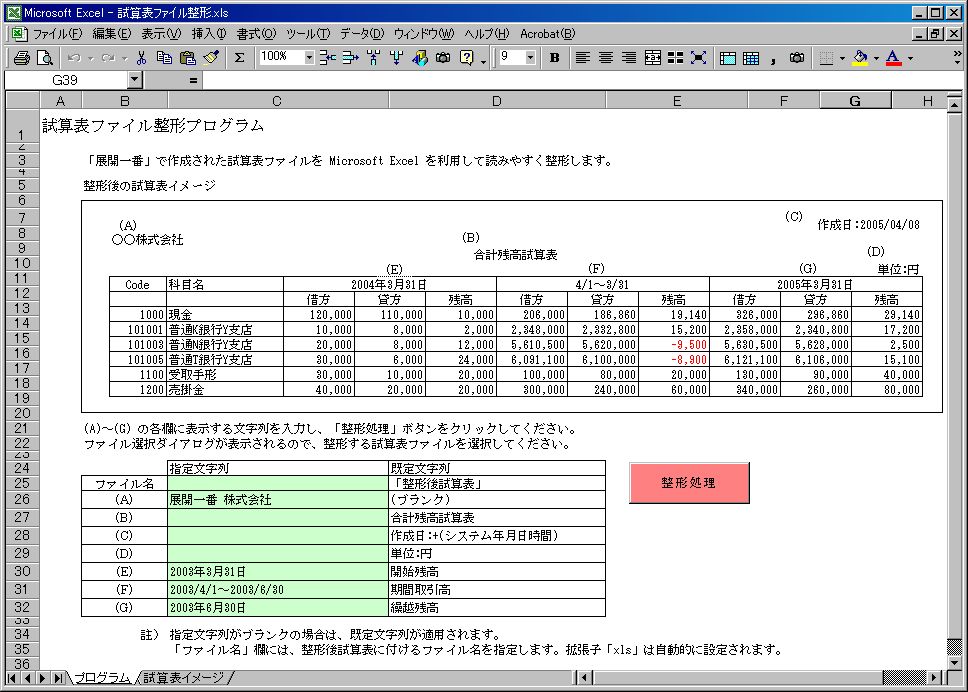Open the Borders style dropdown arrow
968x692 pixels.
click(x=842, y=59)
